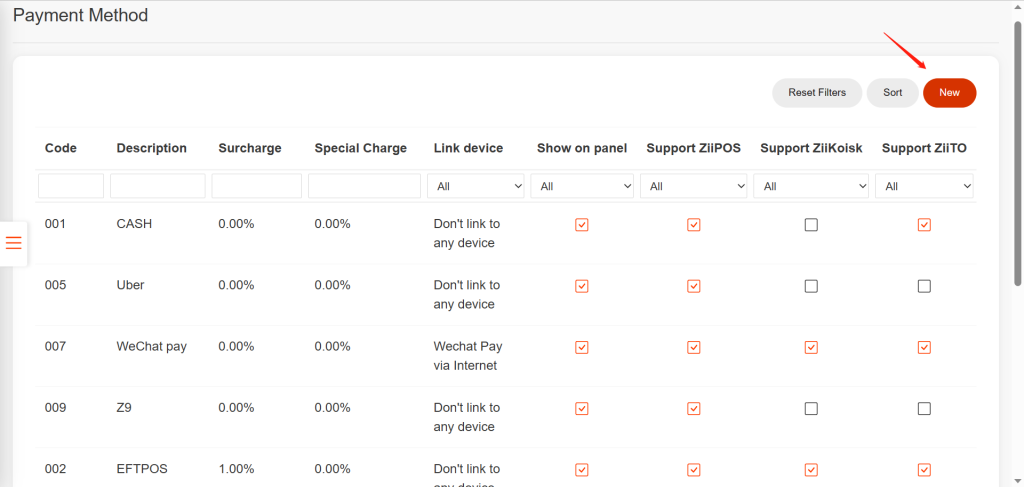Click the New payment method button

(949, 93)
